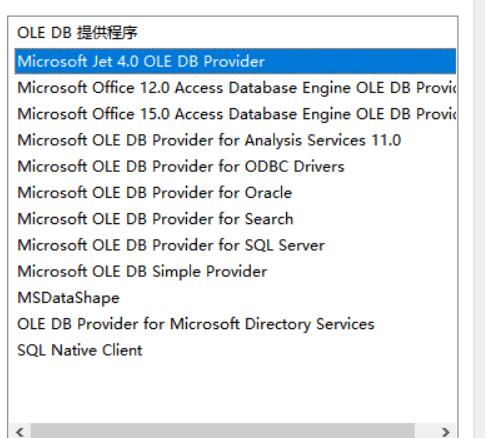Screen dimensions: 485x438
Task: Click the right scroll arrow
Action: click(x=445, y=432)
